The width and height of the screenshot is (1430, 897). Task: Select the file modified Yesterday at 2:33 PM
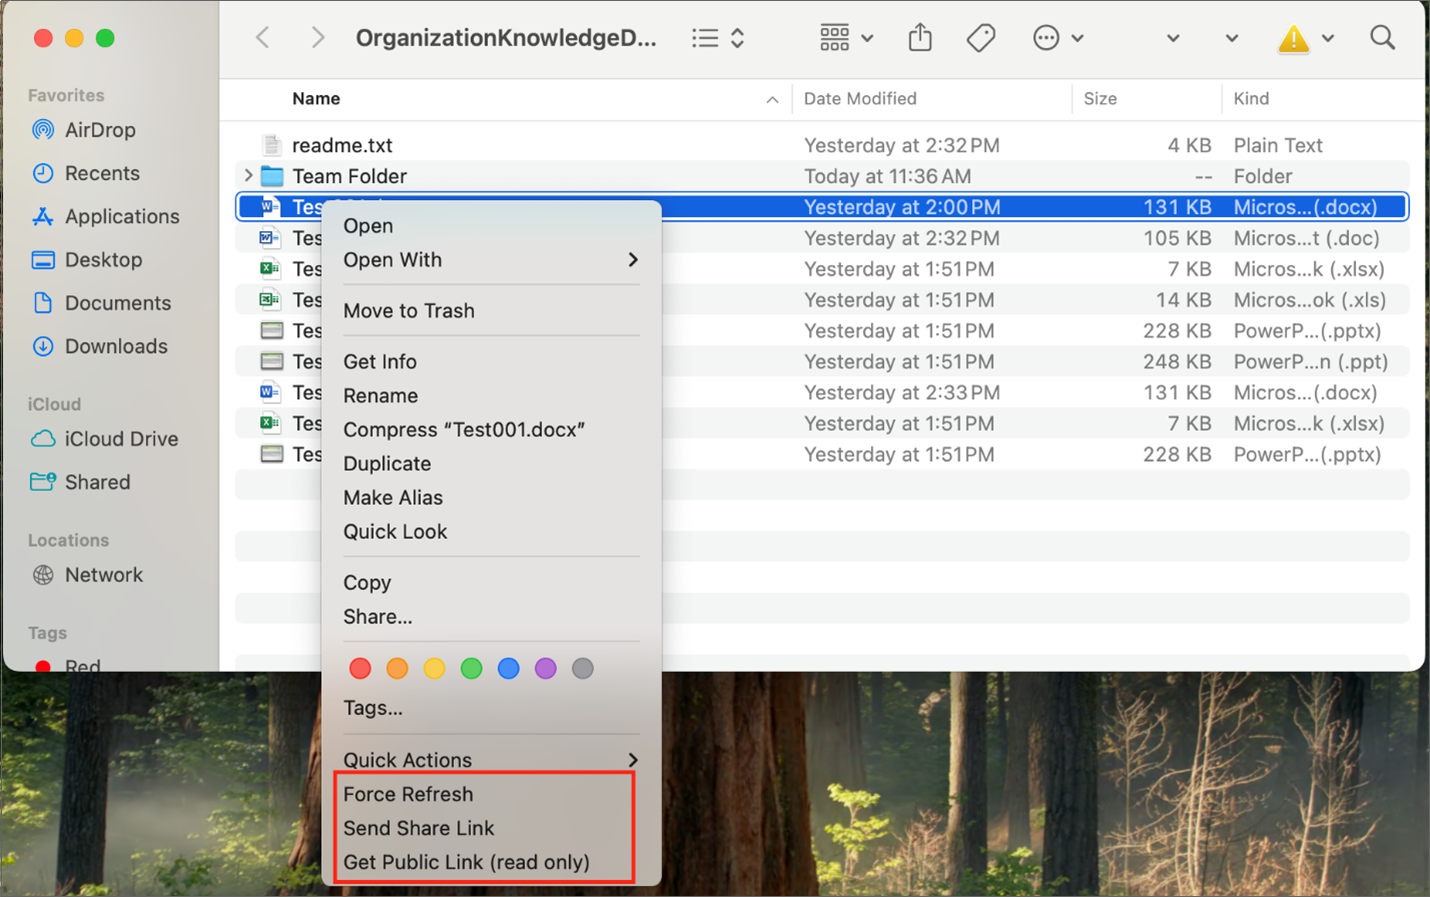click(x=822, y=393)
